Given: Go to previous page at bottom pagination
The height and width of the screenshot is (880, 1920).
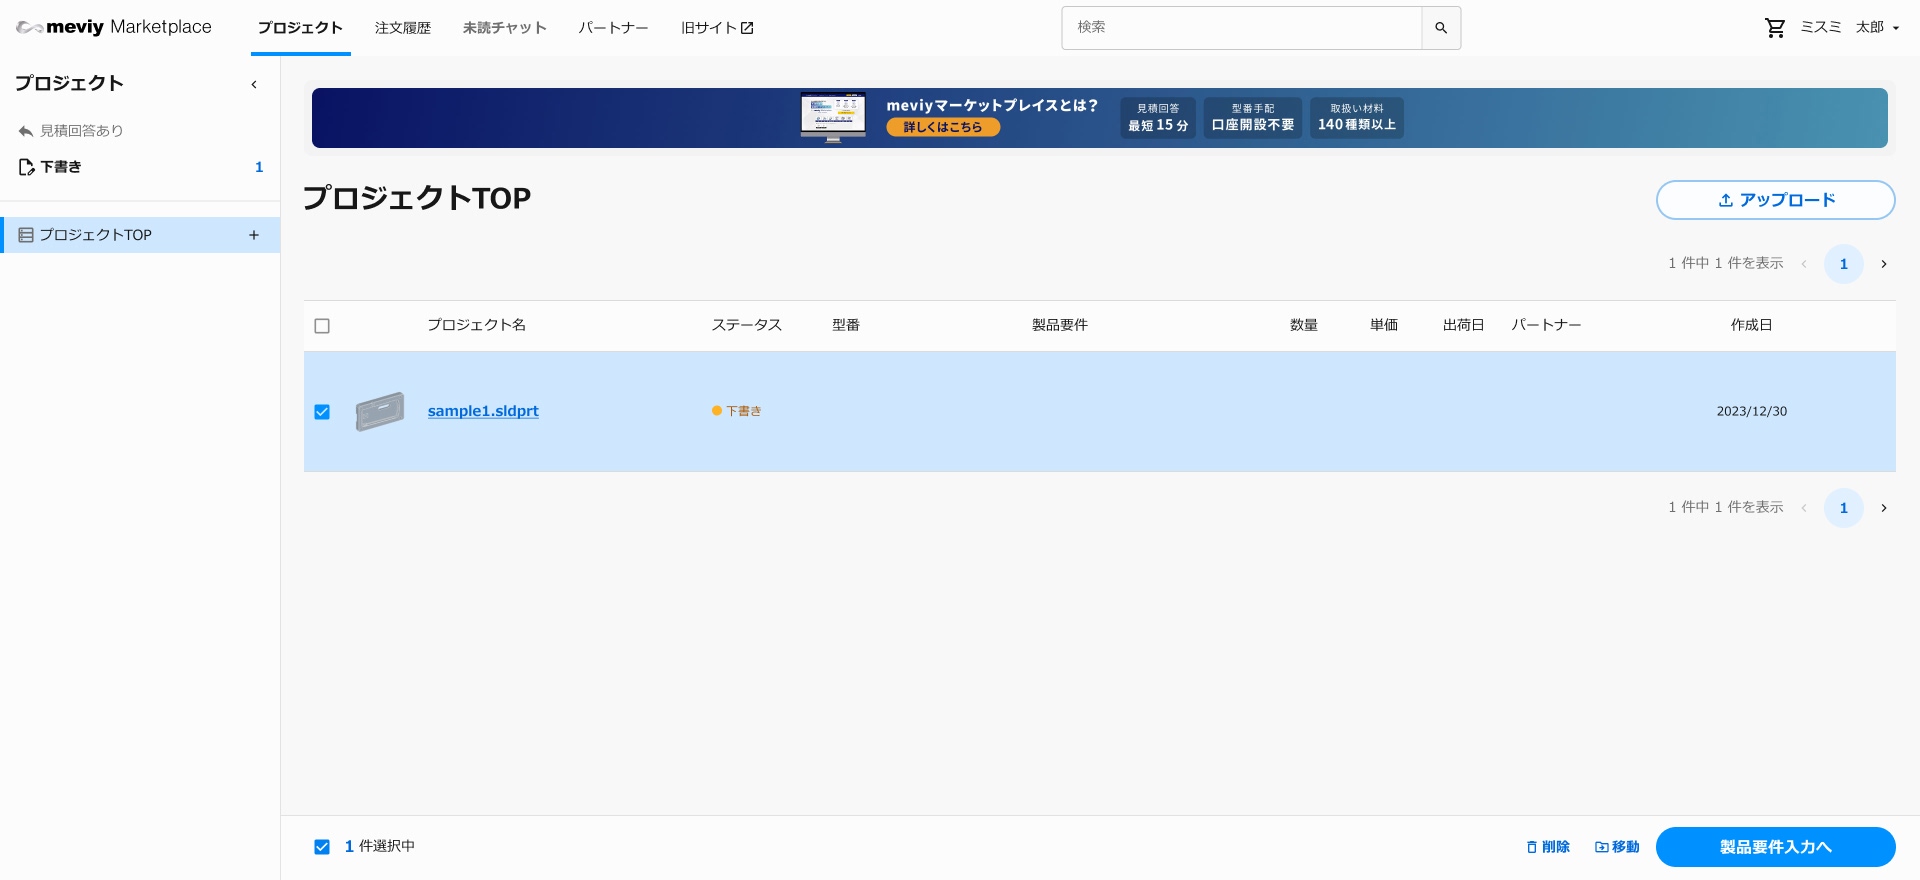Looking at the screenshot, I should click(1804, 508).
